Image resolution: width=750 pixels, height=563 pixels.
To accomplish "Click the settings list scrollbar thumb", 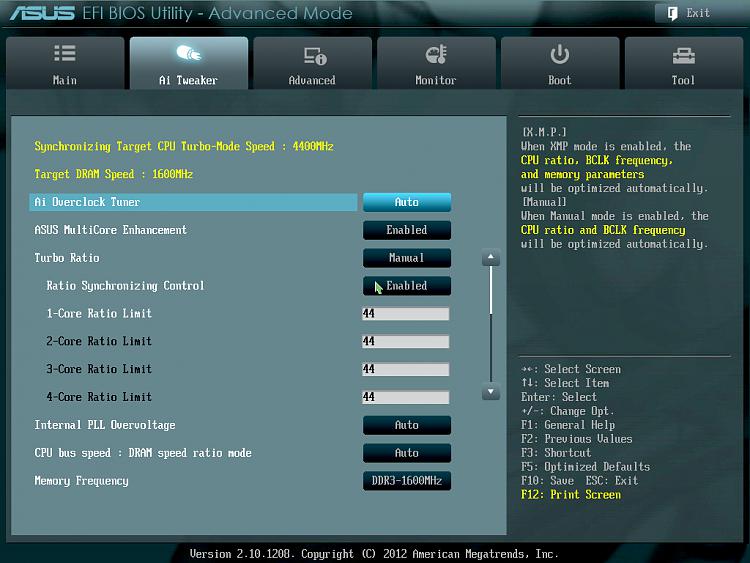I will [491, 290].
